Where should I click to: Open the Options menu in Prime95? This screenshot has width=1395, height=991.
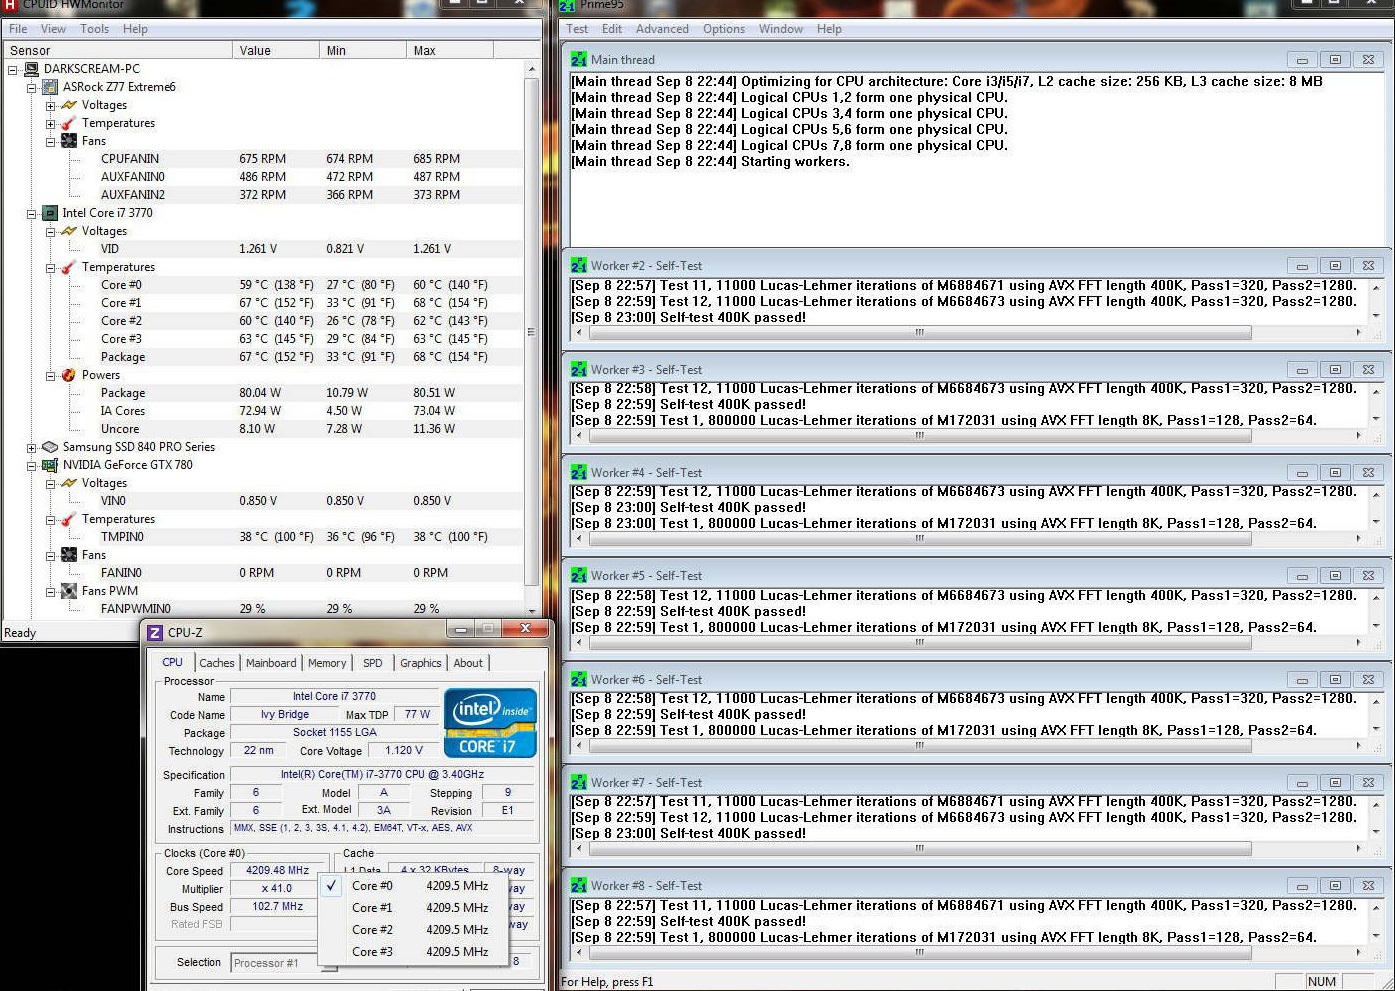[x=724, y=29]
